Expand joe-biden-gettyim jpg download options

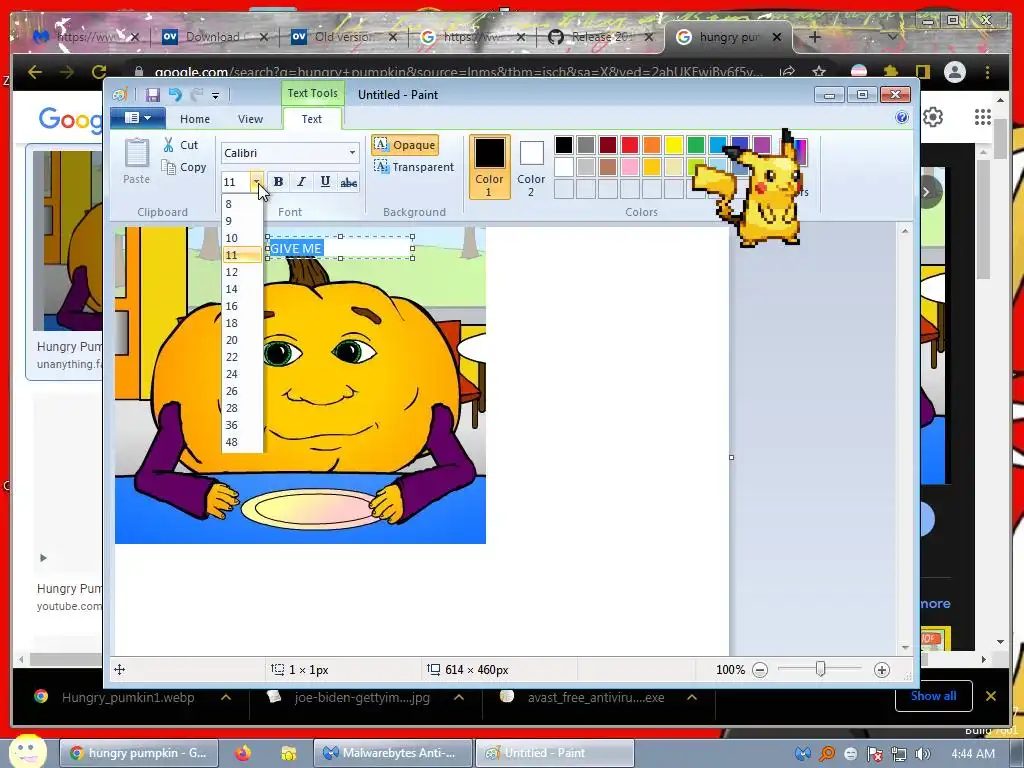459,697
